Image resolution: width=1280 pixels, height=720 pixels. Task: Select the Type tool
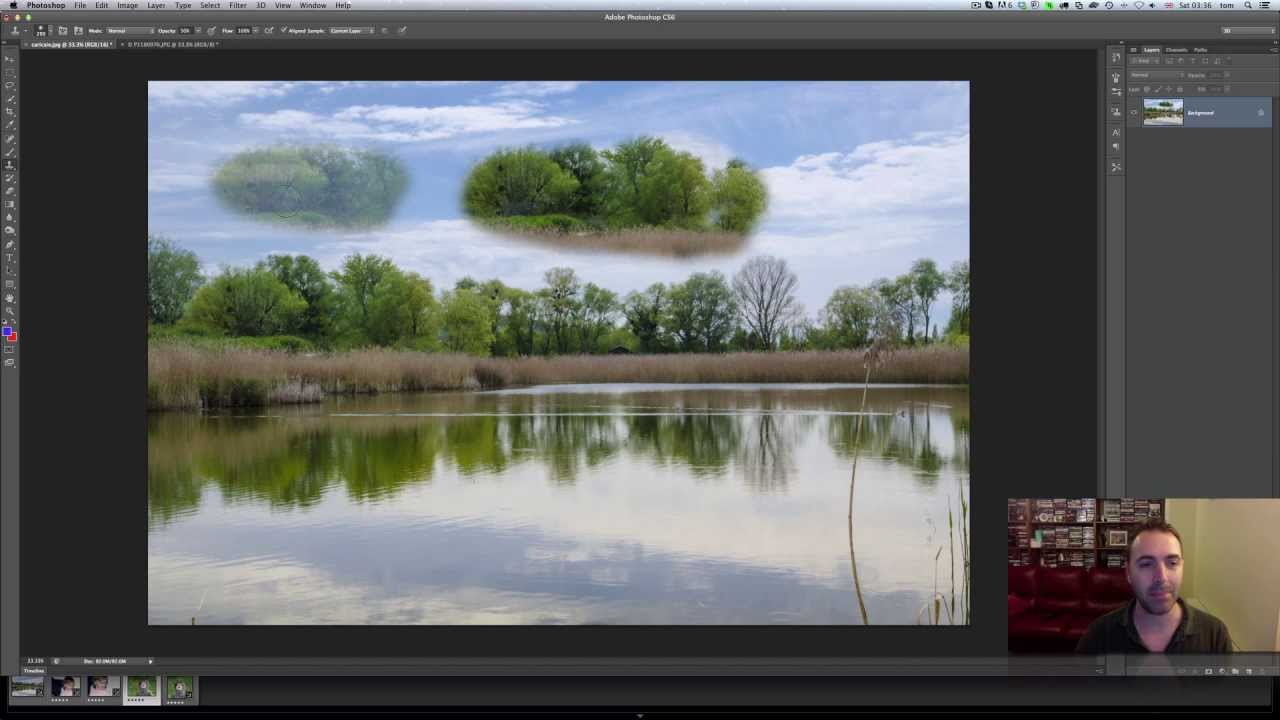click(x=10, y=257)
